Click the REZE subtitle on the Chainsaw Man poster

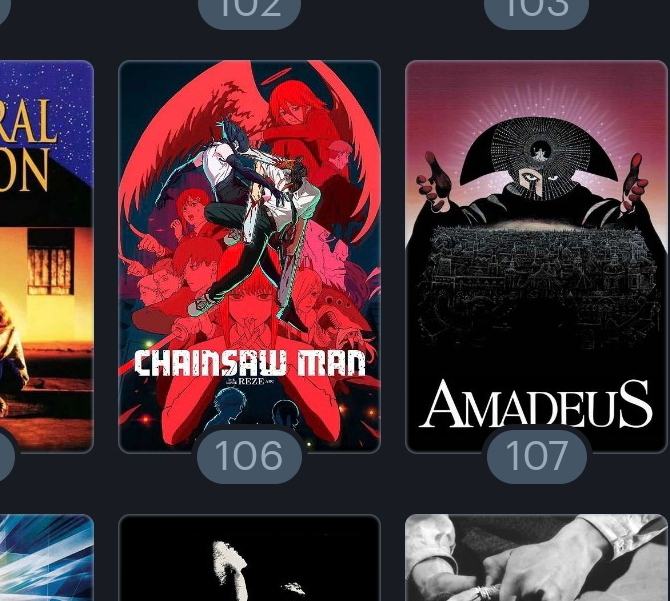click(251, 381)
